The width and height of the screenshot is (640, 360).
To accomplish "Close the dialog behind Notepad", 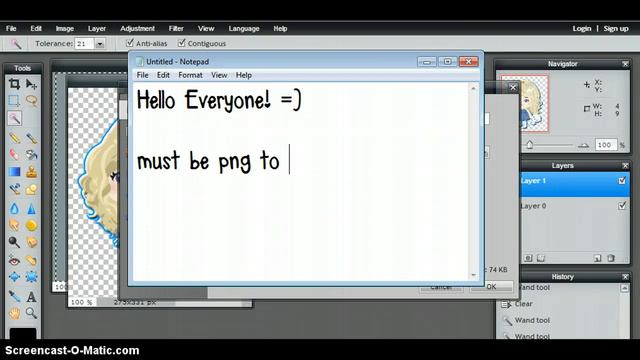I will [513, 87].
